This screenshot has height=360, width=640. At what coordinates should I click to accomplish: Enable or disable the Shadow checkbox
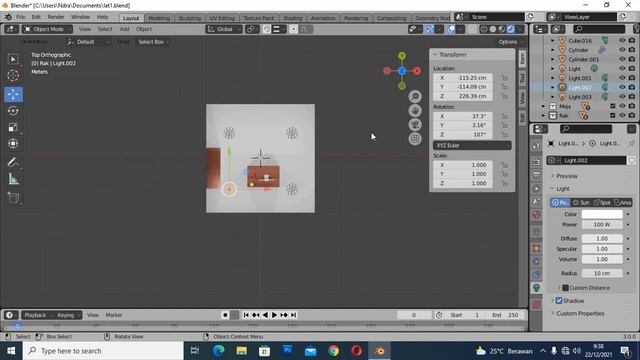click(559, 301)
